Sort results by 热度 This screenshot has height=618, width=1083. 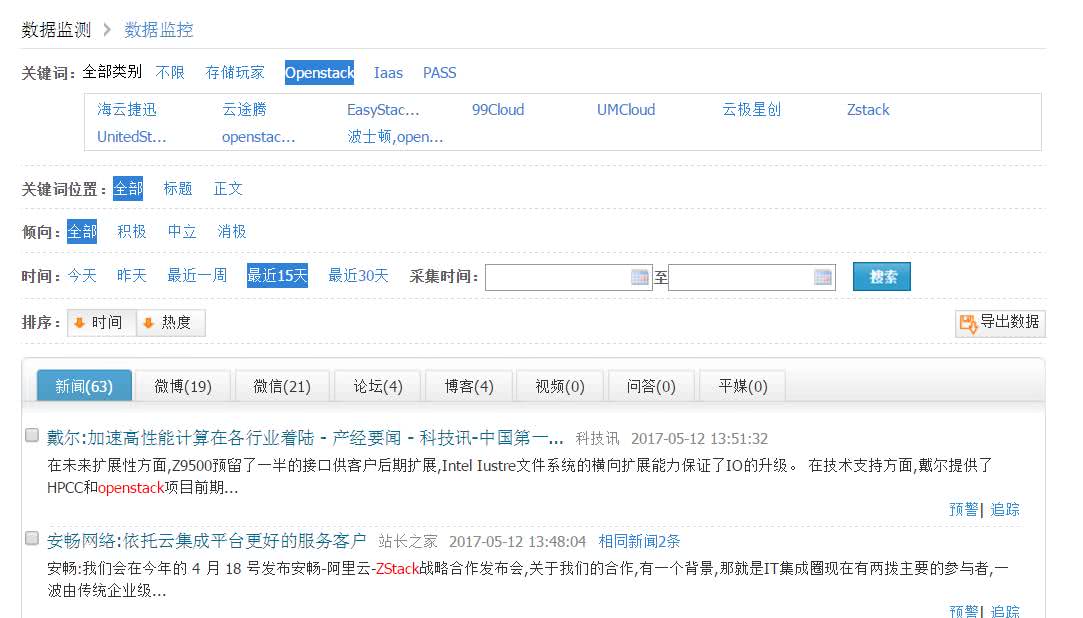tap(171, 322)
